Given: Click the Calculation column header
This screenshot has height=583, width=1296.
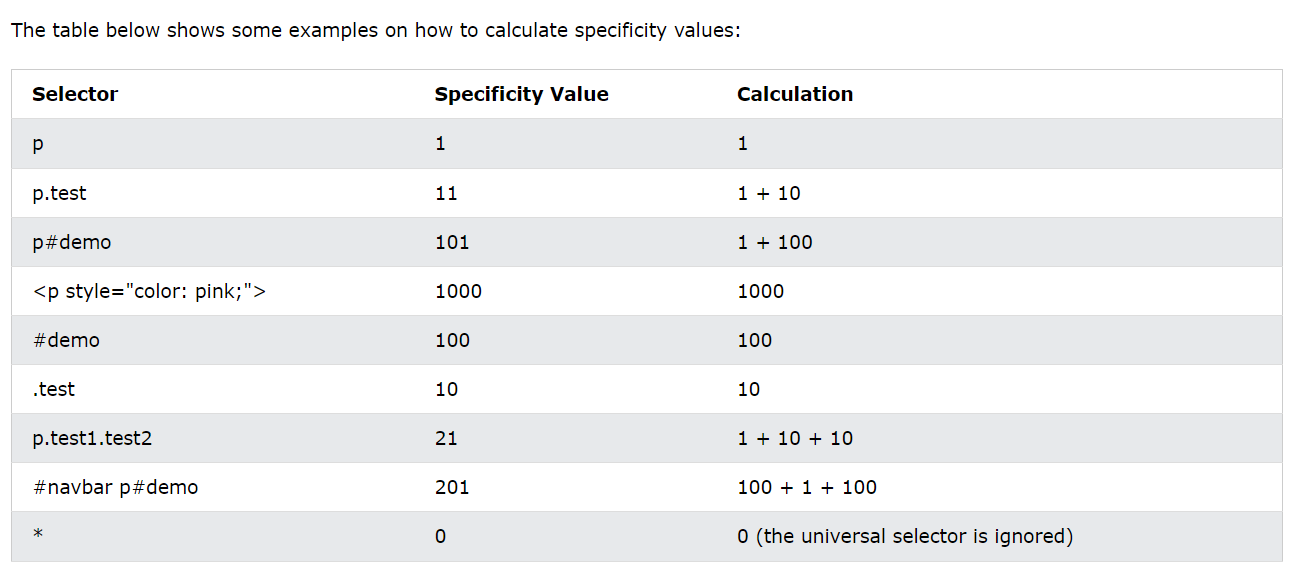Looking at the screenshot, I should pos(794,94).
